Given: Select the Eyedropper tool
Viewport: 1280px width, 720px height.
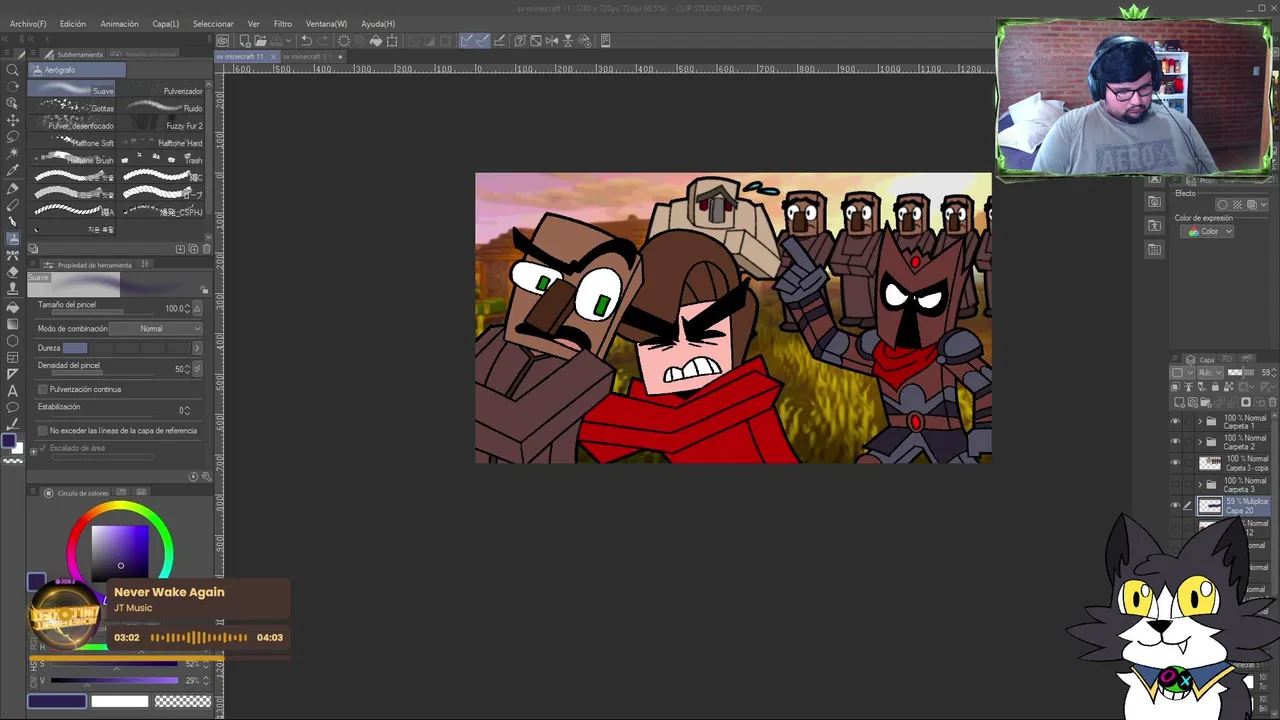Looking at the screenshot, I should [x=13, y=169].
